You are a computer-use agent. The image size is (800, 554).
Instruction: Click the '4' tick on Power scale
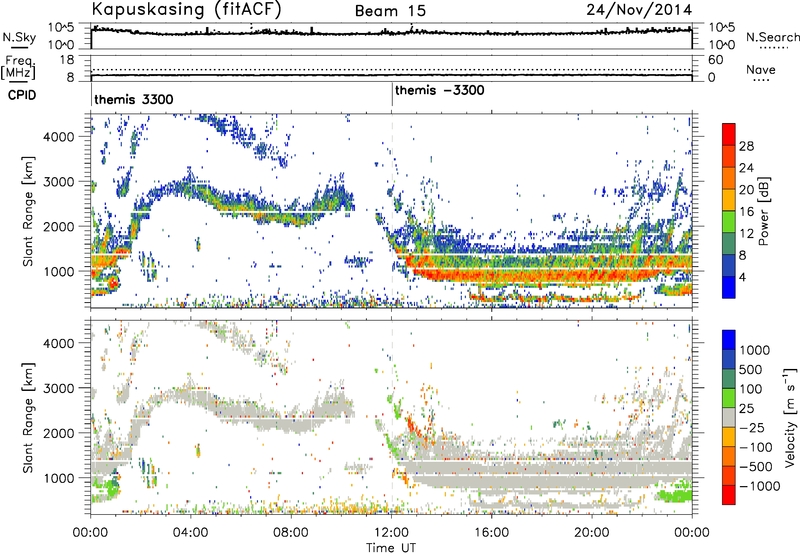coord(742,277)
